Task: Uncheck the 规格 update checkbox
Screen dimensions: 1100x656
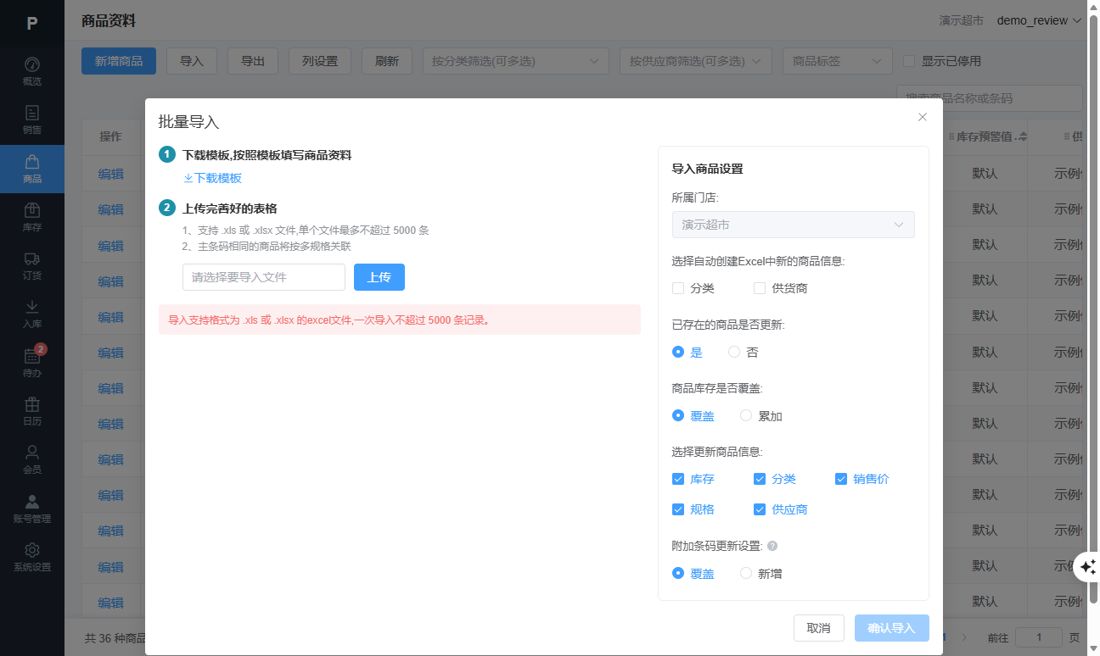Action: tap(678, 509)
